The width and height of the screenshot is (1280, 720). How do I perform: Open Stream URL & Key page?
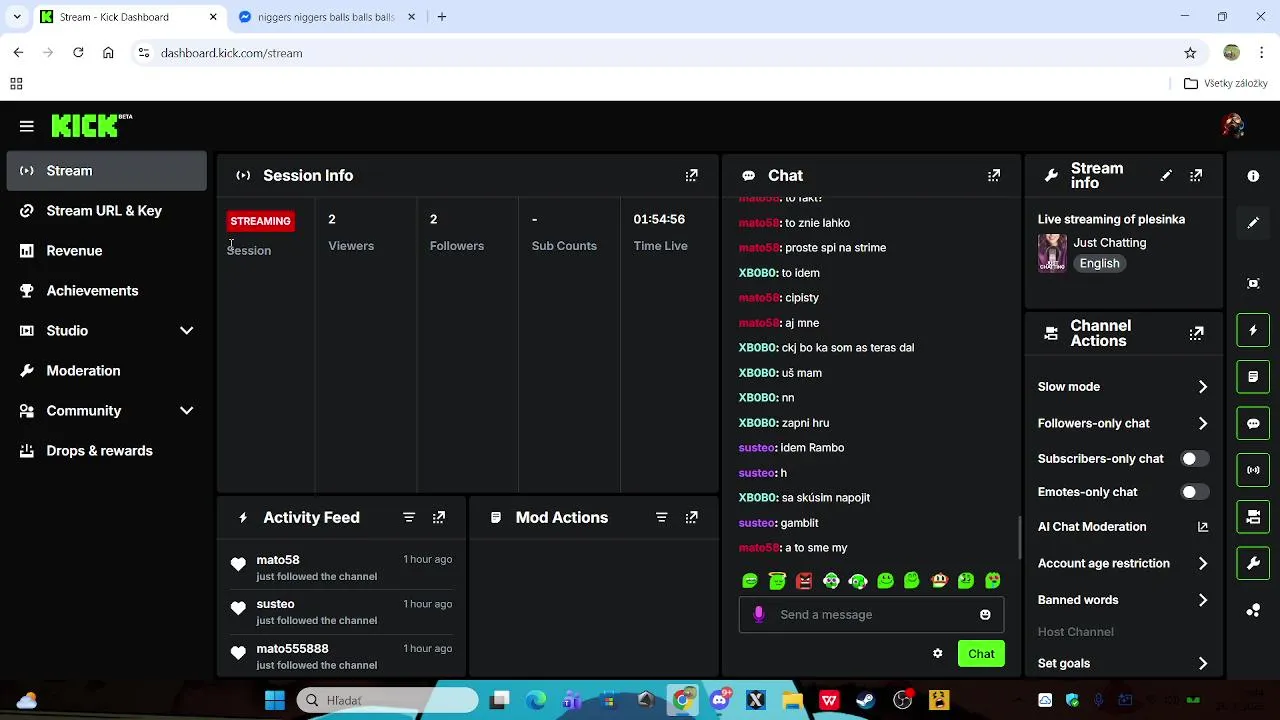point(106,211)
